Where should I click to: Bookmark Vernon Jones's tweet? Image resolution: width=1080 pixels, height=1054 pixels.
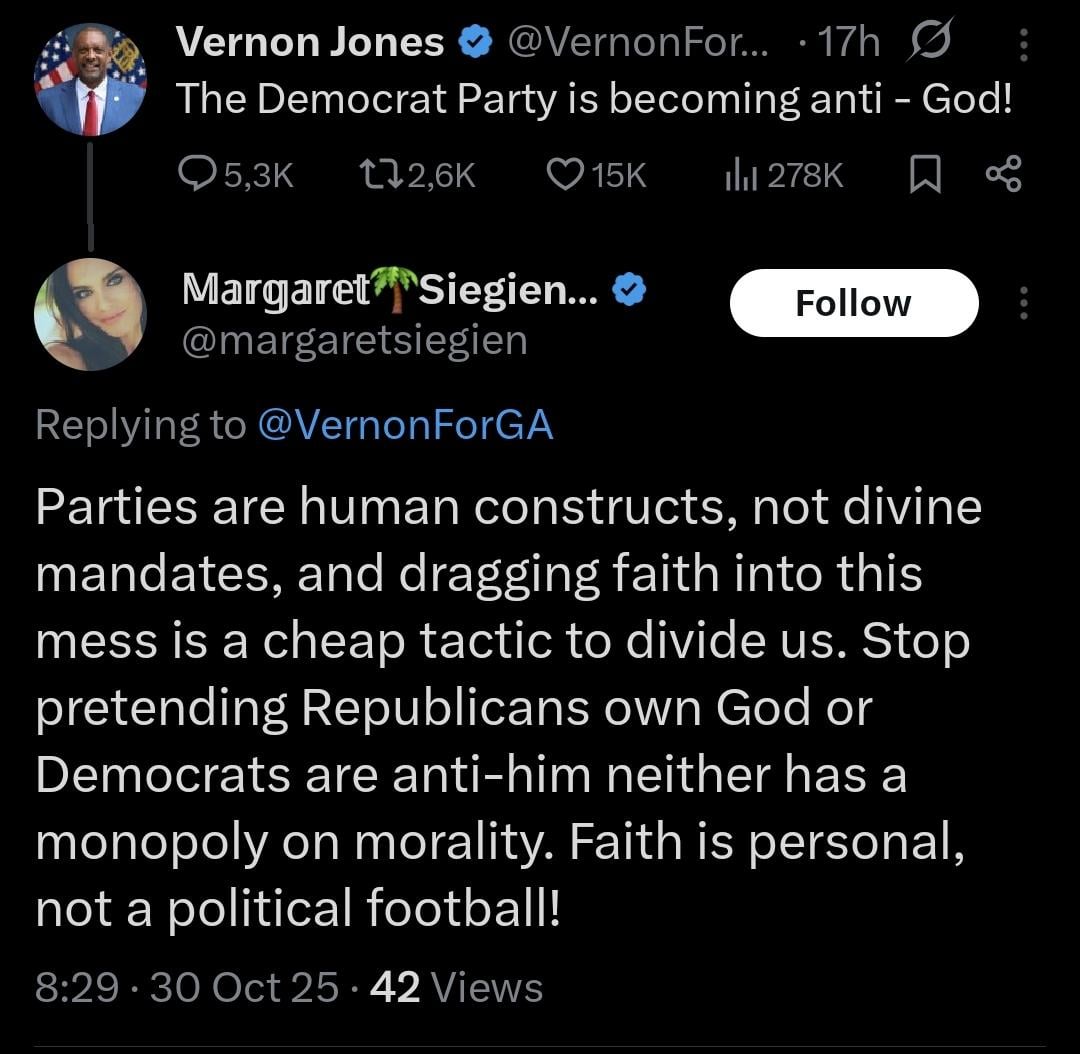point(924,177)
